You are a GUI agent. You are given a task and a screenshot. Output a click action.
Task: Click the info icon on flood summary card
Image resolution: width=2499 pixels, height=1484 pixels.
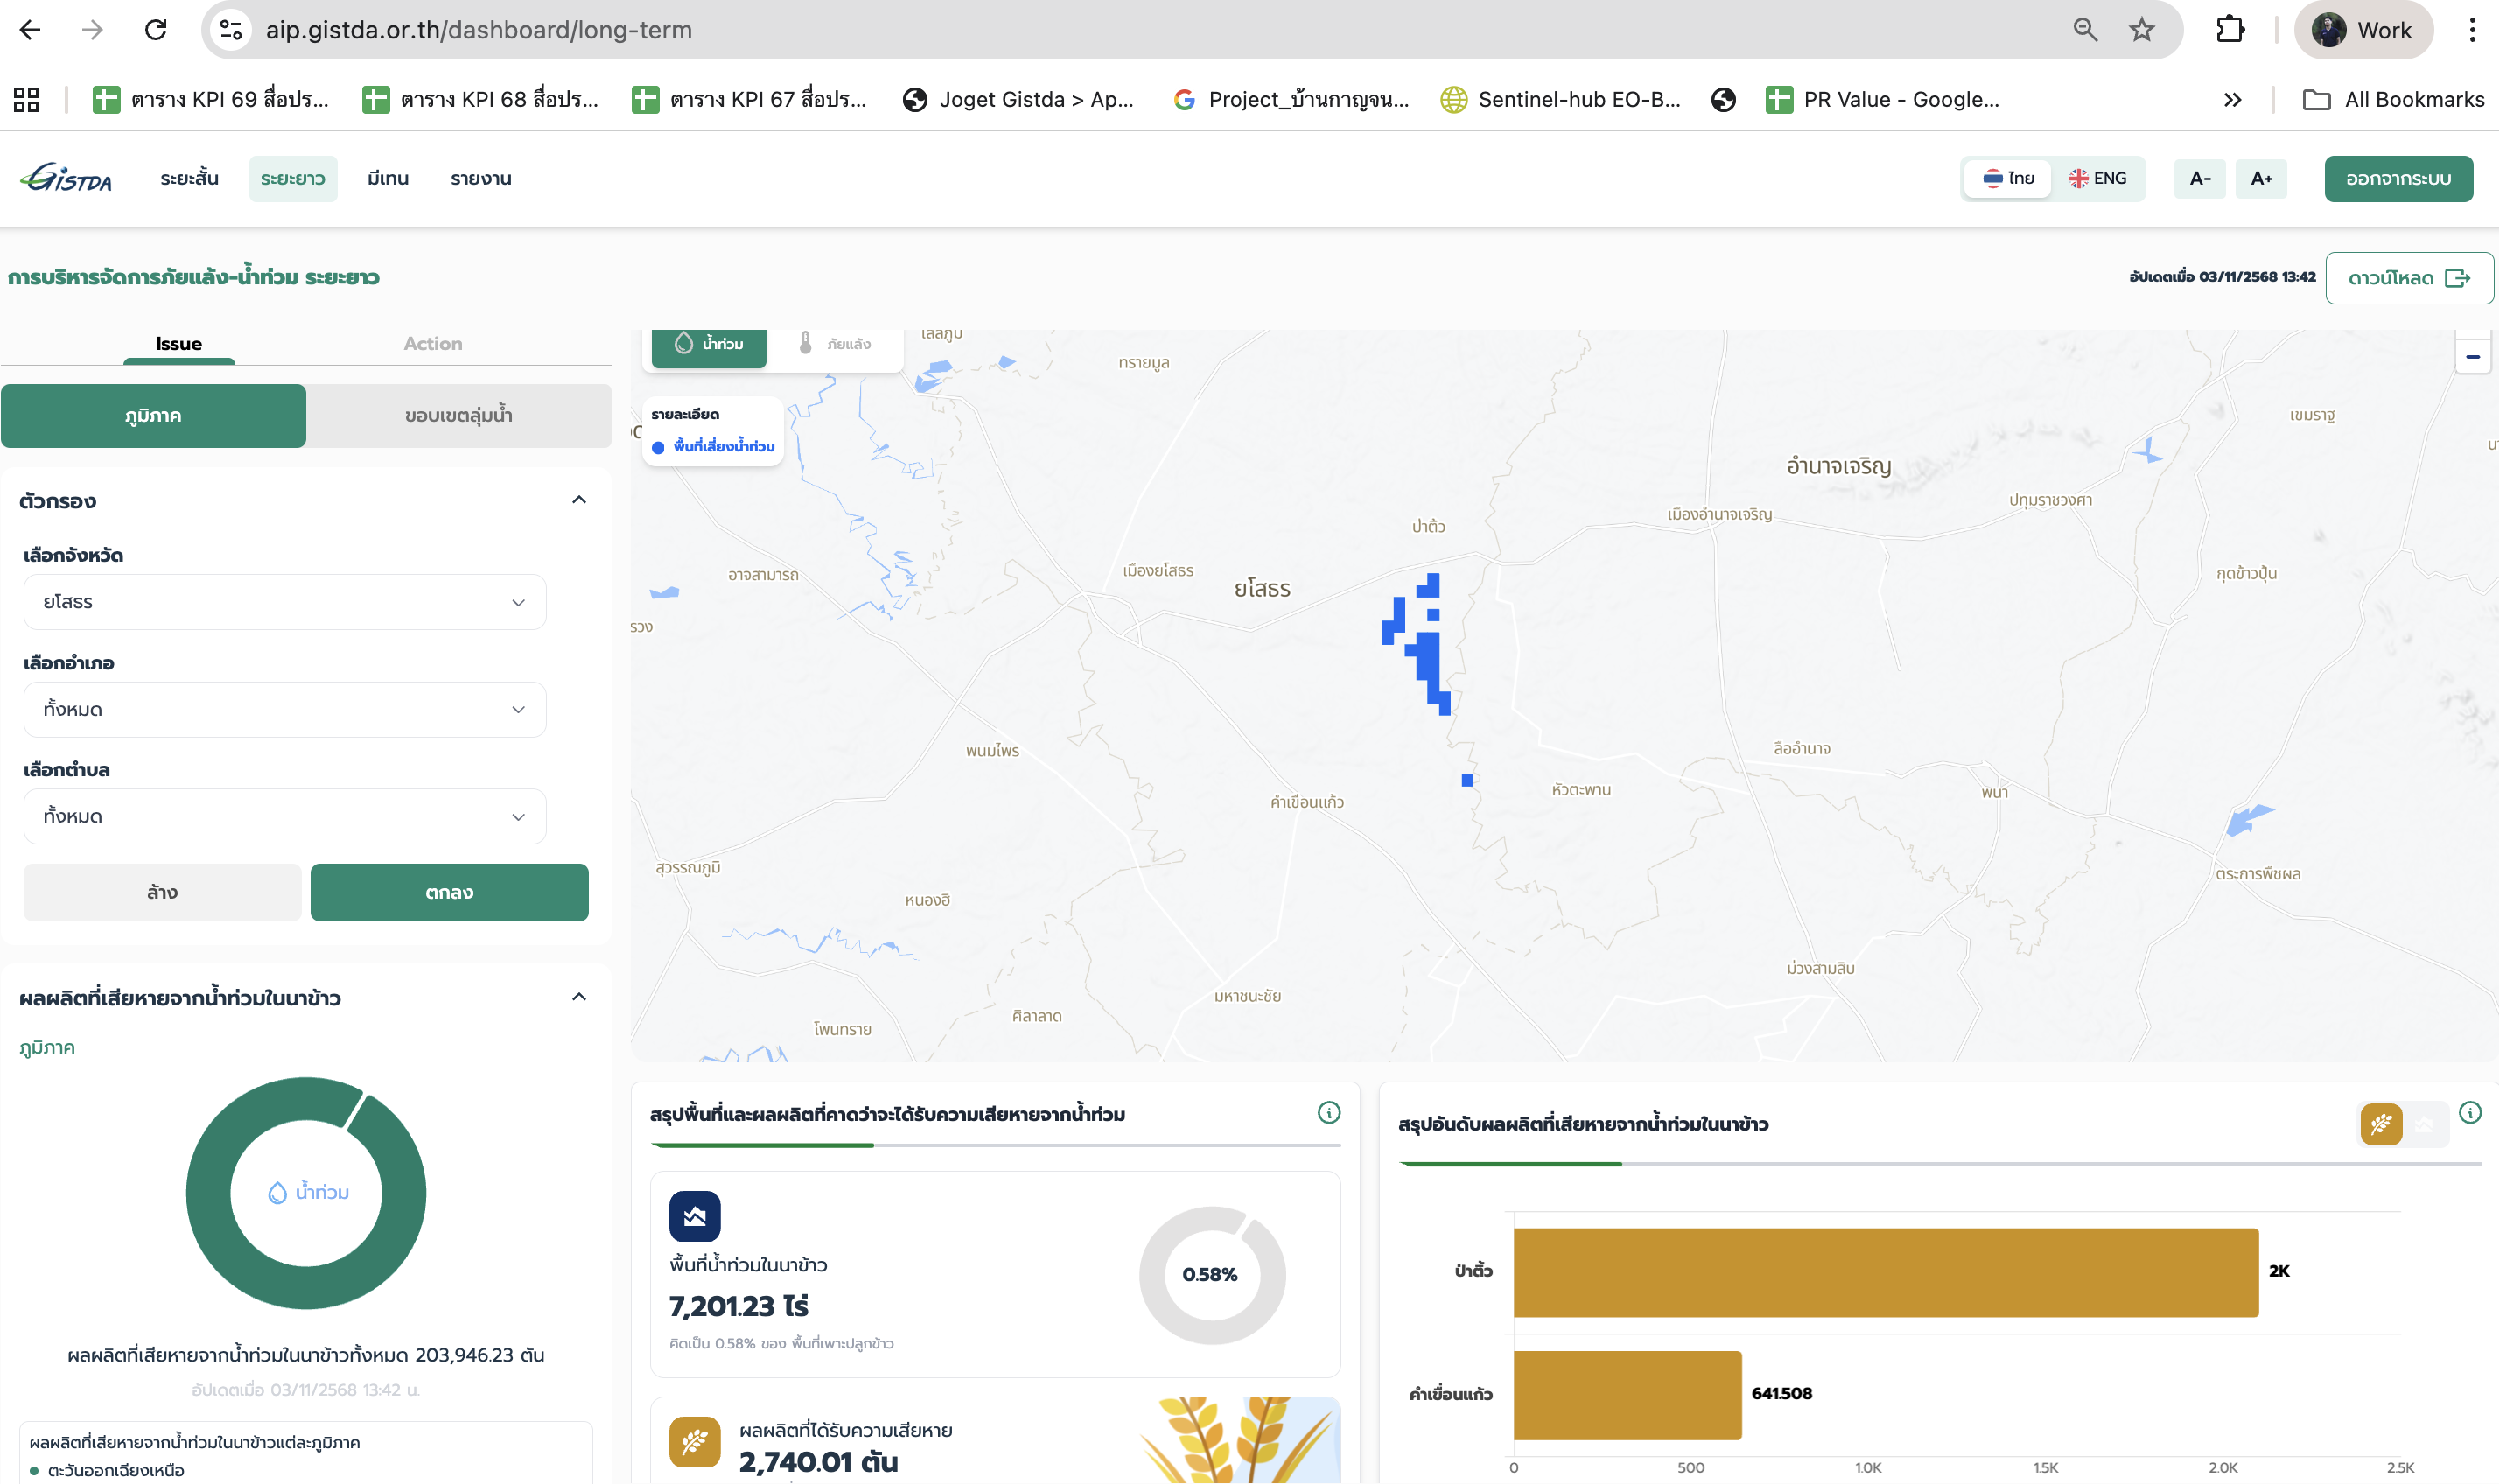coord(1328,1112)
